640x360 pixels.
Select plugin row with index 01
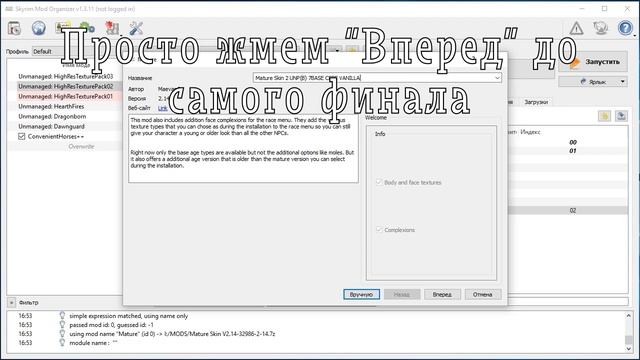[567, 151]
